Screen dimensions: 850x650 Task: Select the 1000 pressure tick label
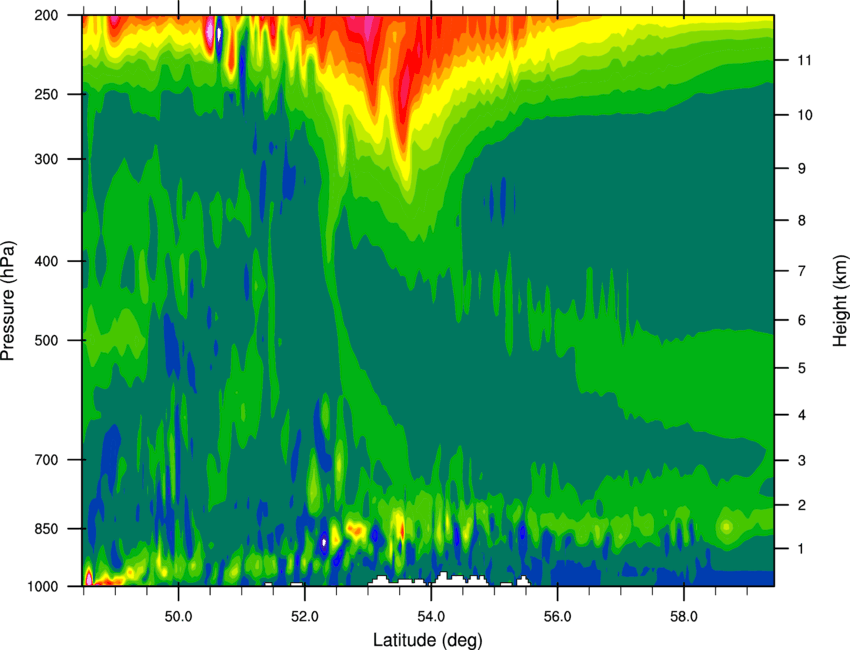42,587
